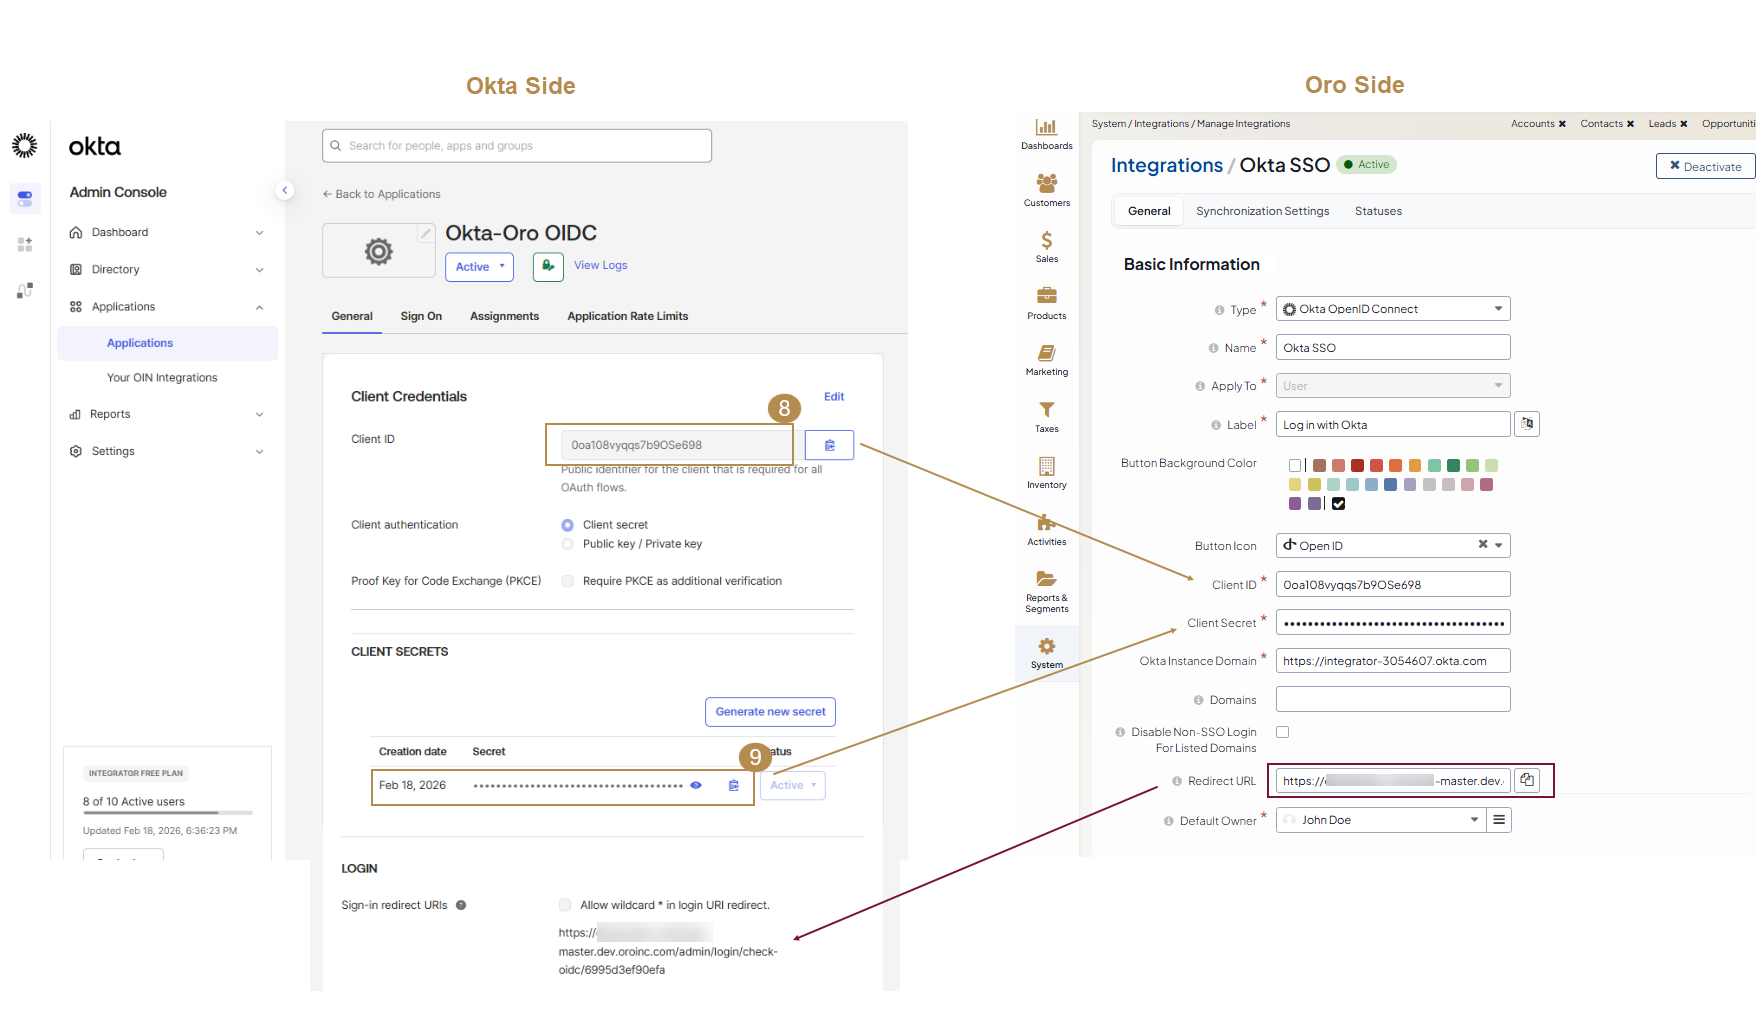Click the Deactivate button
The width and height of the screenshot is (1756, 1022).
(x=1705, y=166)
